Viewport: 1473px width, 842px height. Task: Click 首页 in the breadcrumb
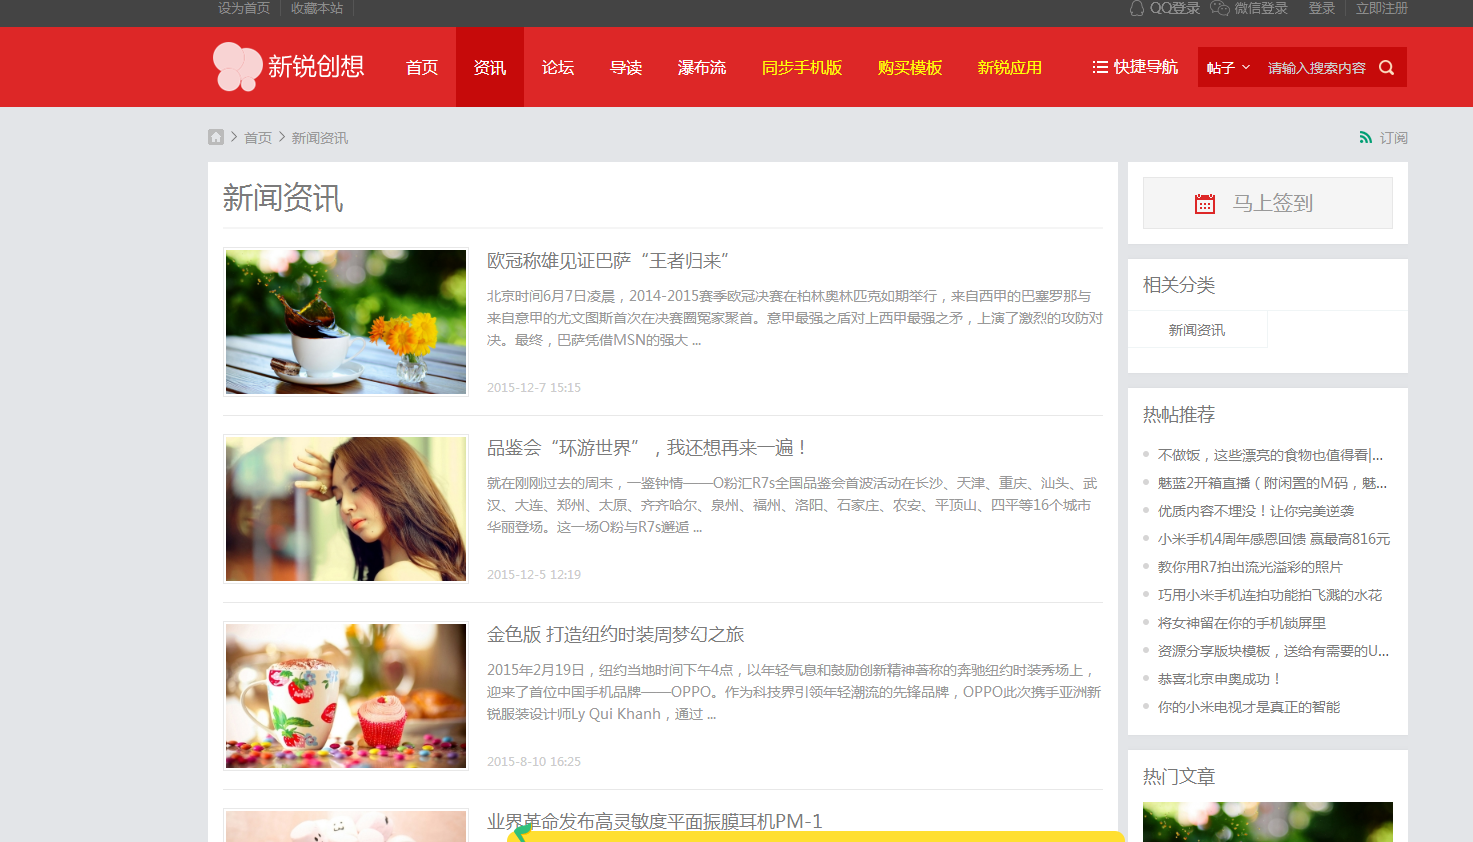pyautogui.click(x=258, y=138)
